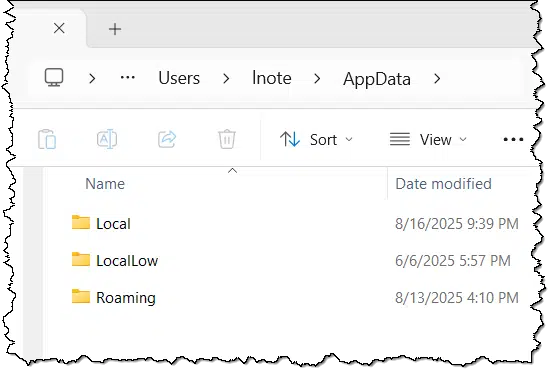Select the Local folder icon
553x375 pixels.
81,222
